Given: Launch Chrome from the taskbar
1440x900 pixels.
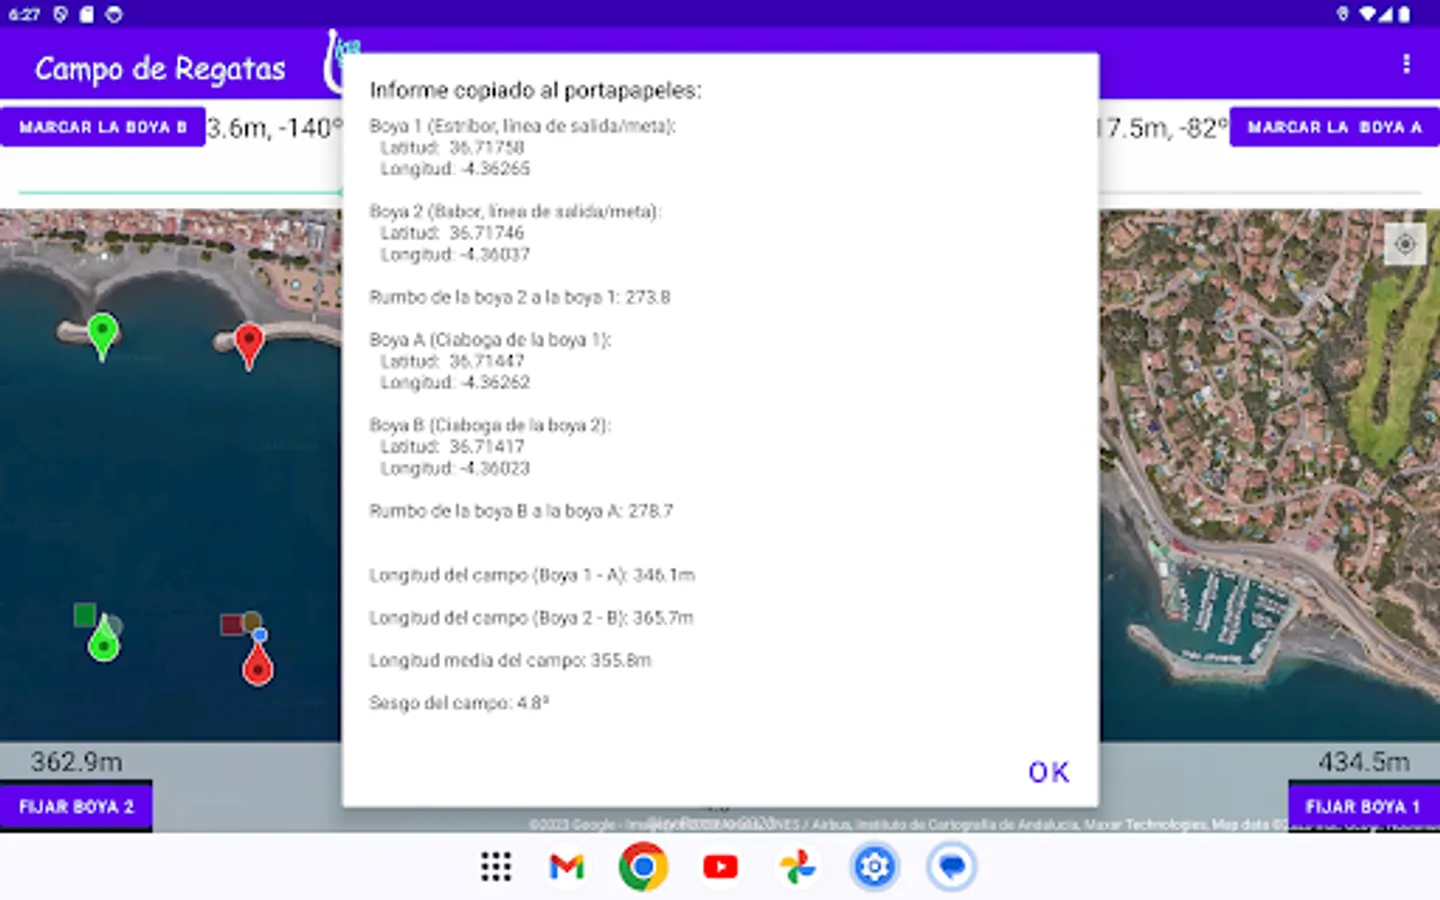Looking at the screenshot, I should (x=643, y=866).
